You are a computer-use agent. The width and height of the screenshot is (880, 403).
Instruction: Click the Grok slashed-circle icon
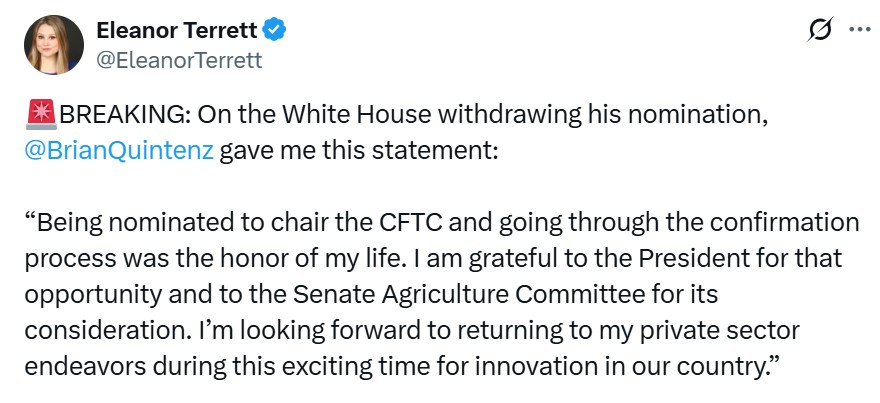820,31
